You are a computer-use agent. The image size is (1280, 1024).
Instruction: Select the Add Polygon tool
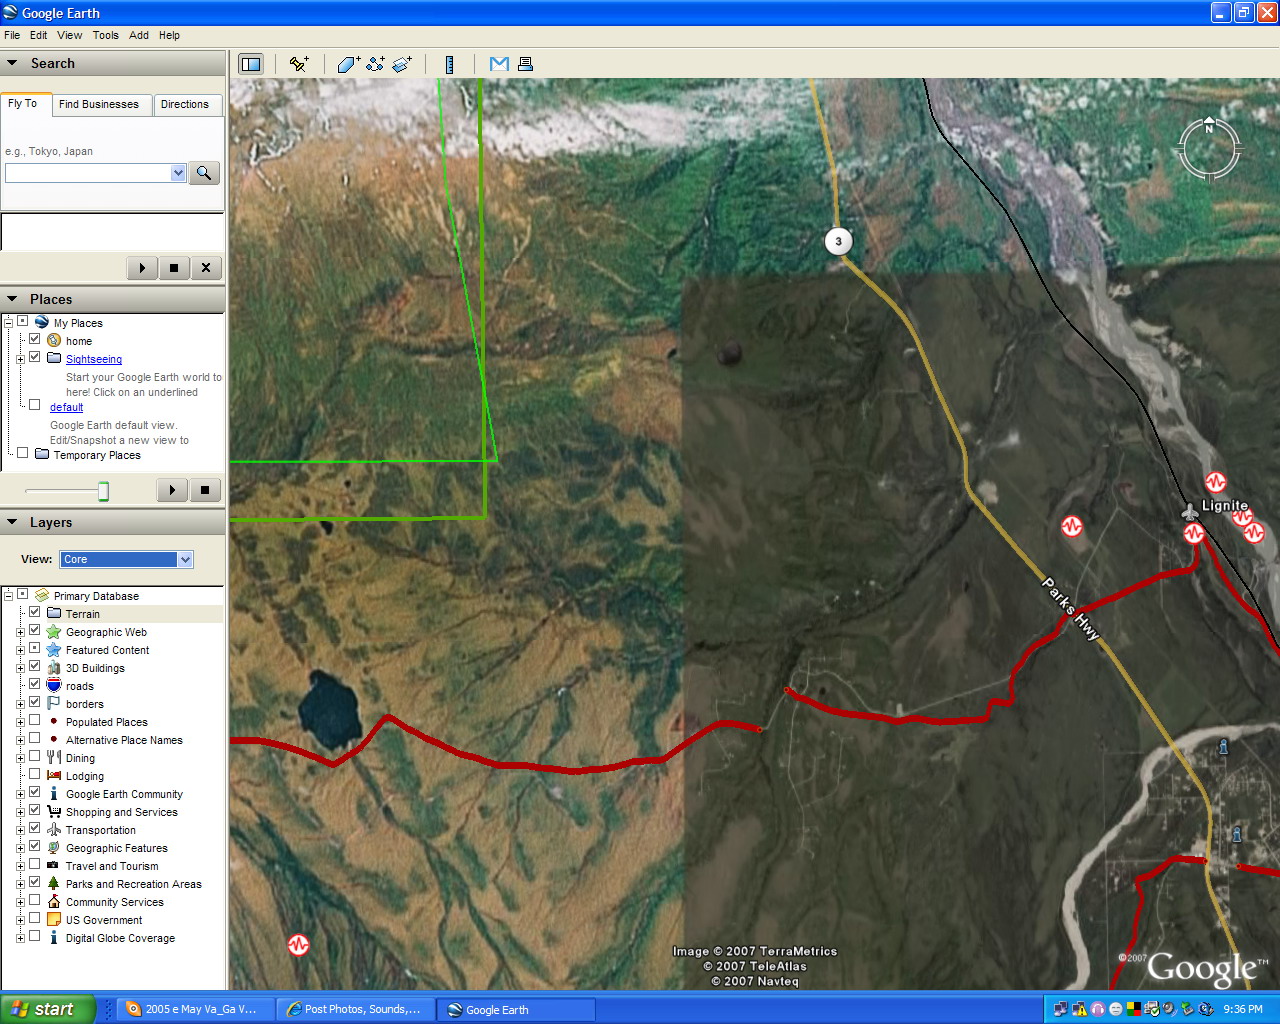(x=348, y=64)
